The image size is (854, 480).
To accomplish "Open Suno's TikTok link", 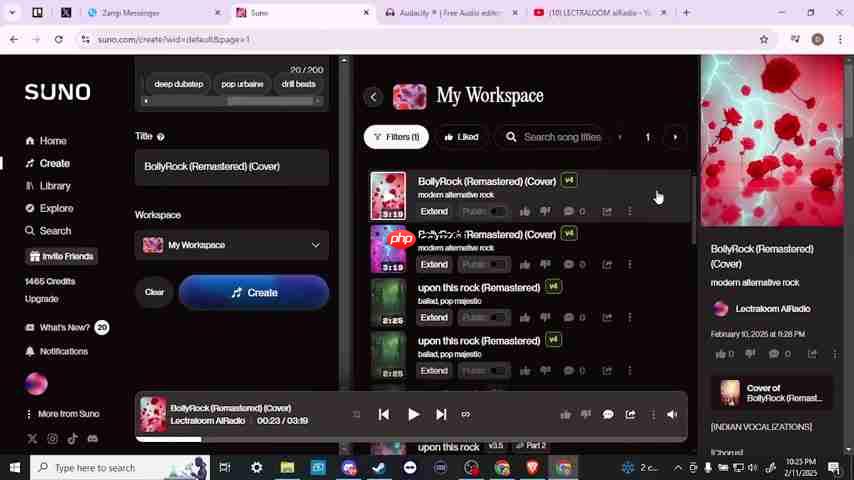I will [72, 439].
